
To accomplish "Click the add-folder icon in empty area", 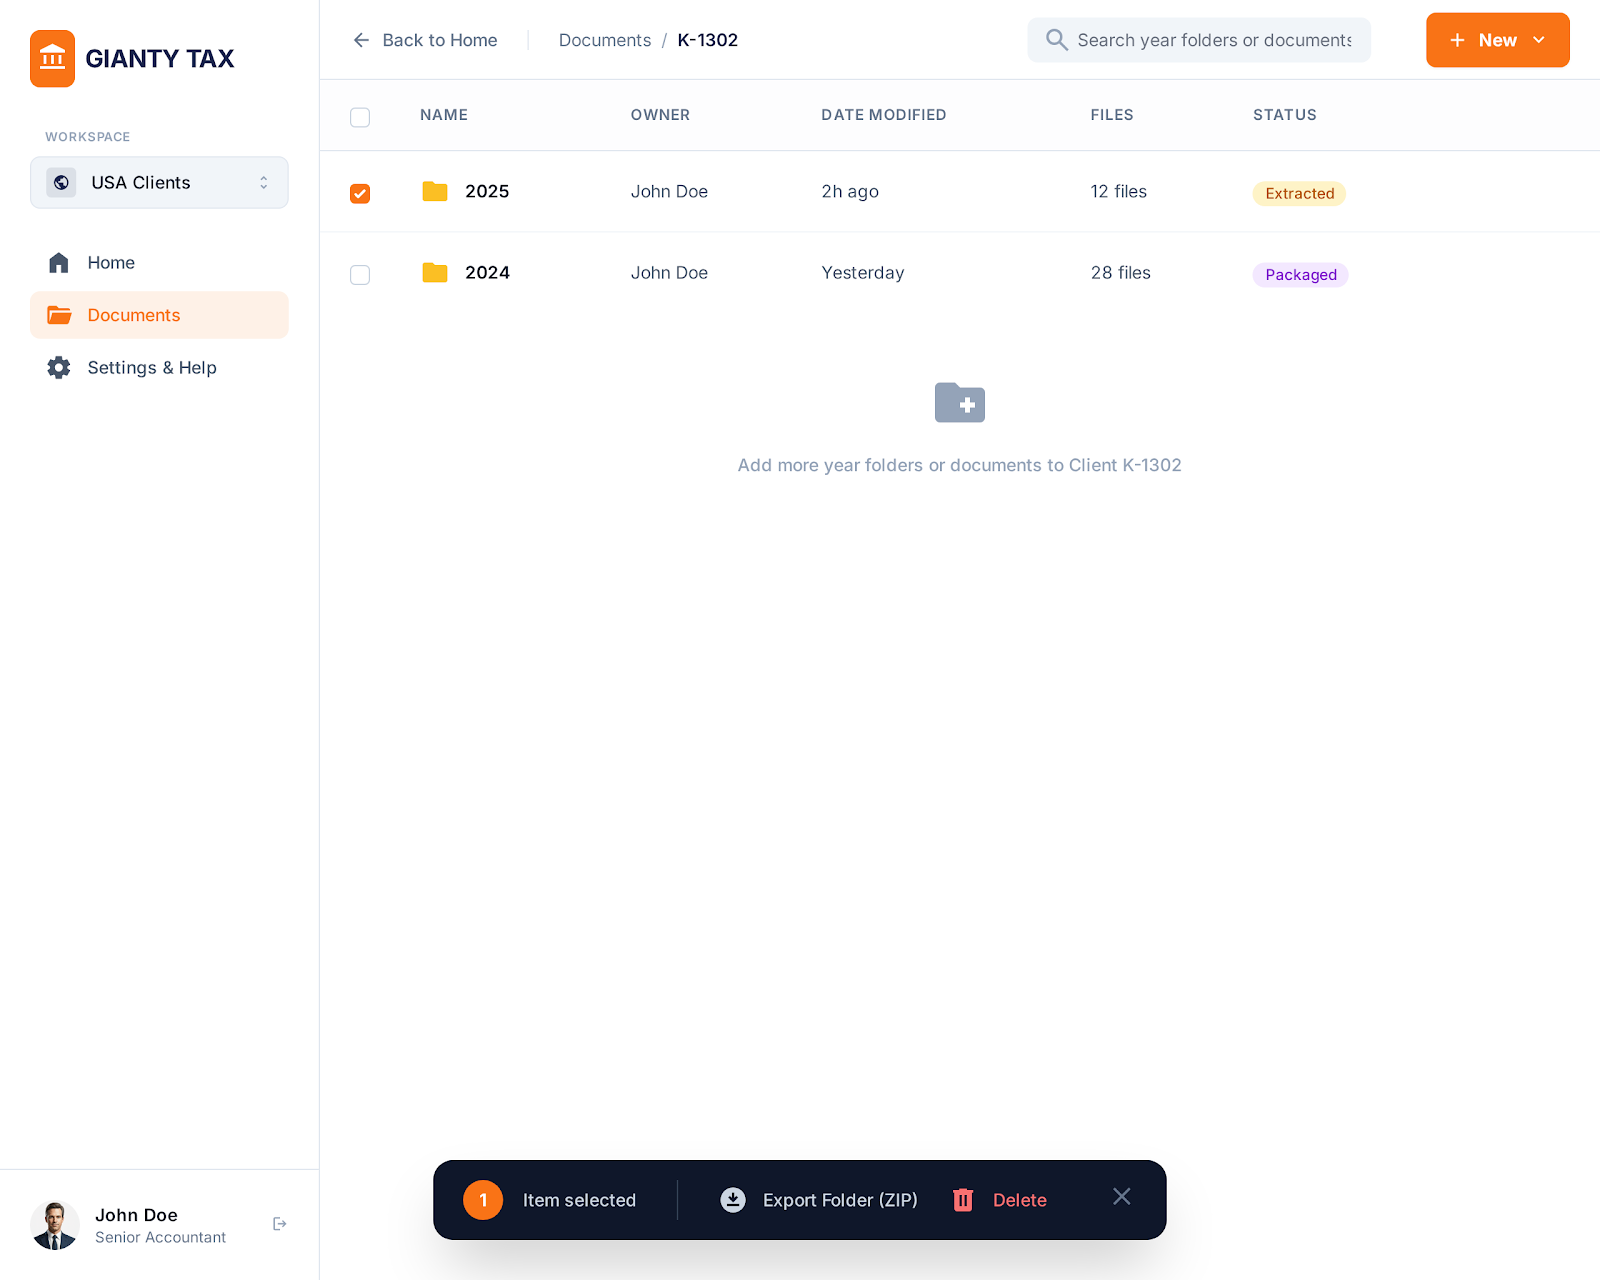I will [x=959, y=403].
